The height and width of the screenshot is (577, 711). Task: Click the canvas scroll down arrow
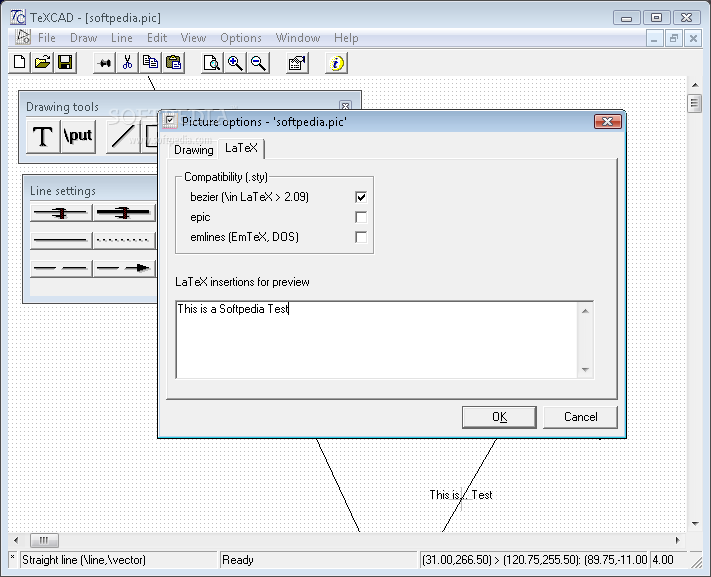(x=695, y=523)
